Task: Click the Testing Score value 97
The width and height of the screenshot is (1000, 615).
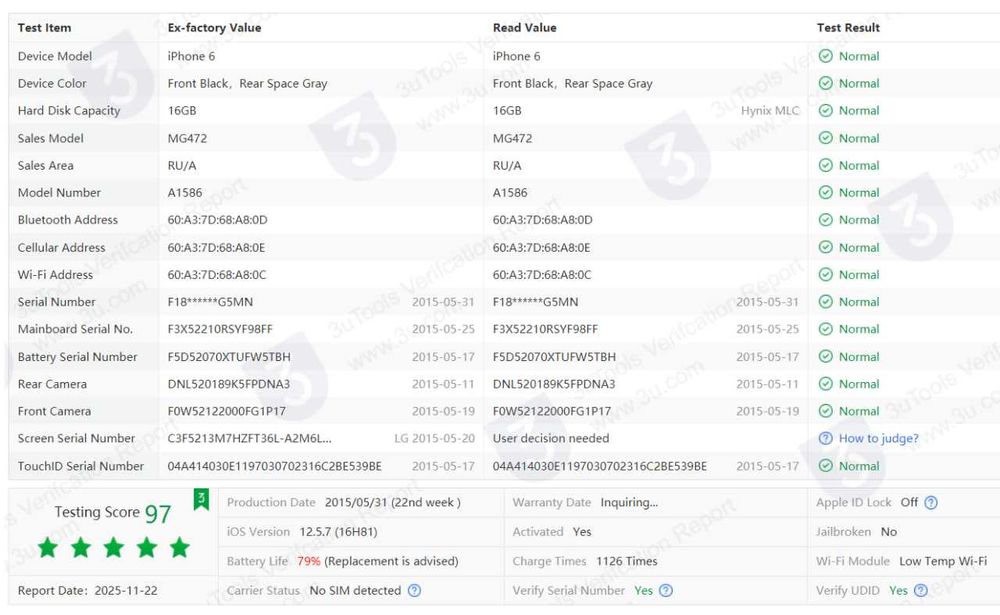Action: [x=158, y=514]
